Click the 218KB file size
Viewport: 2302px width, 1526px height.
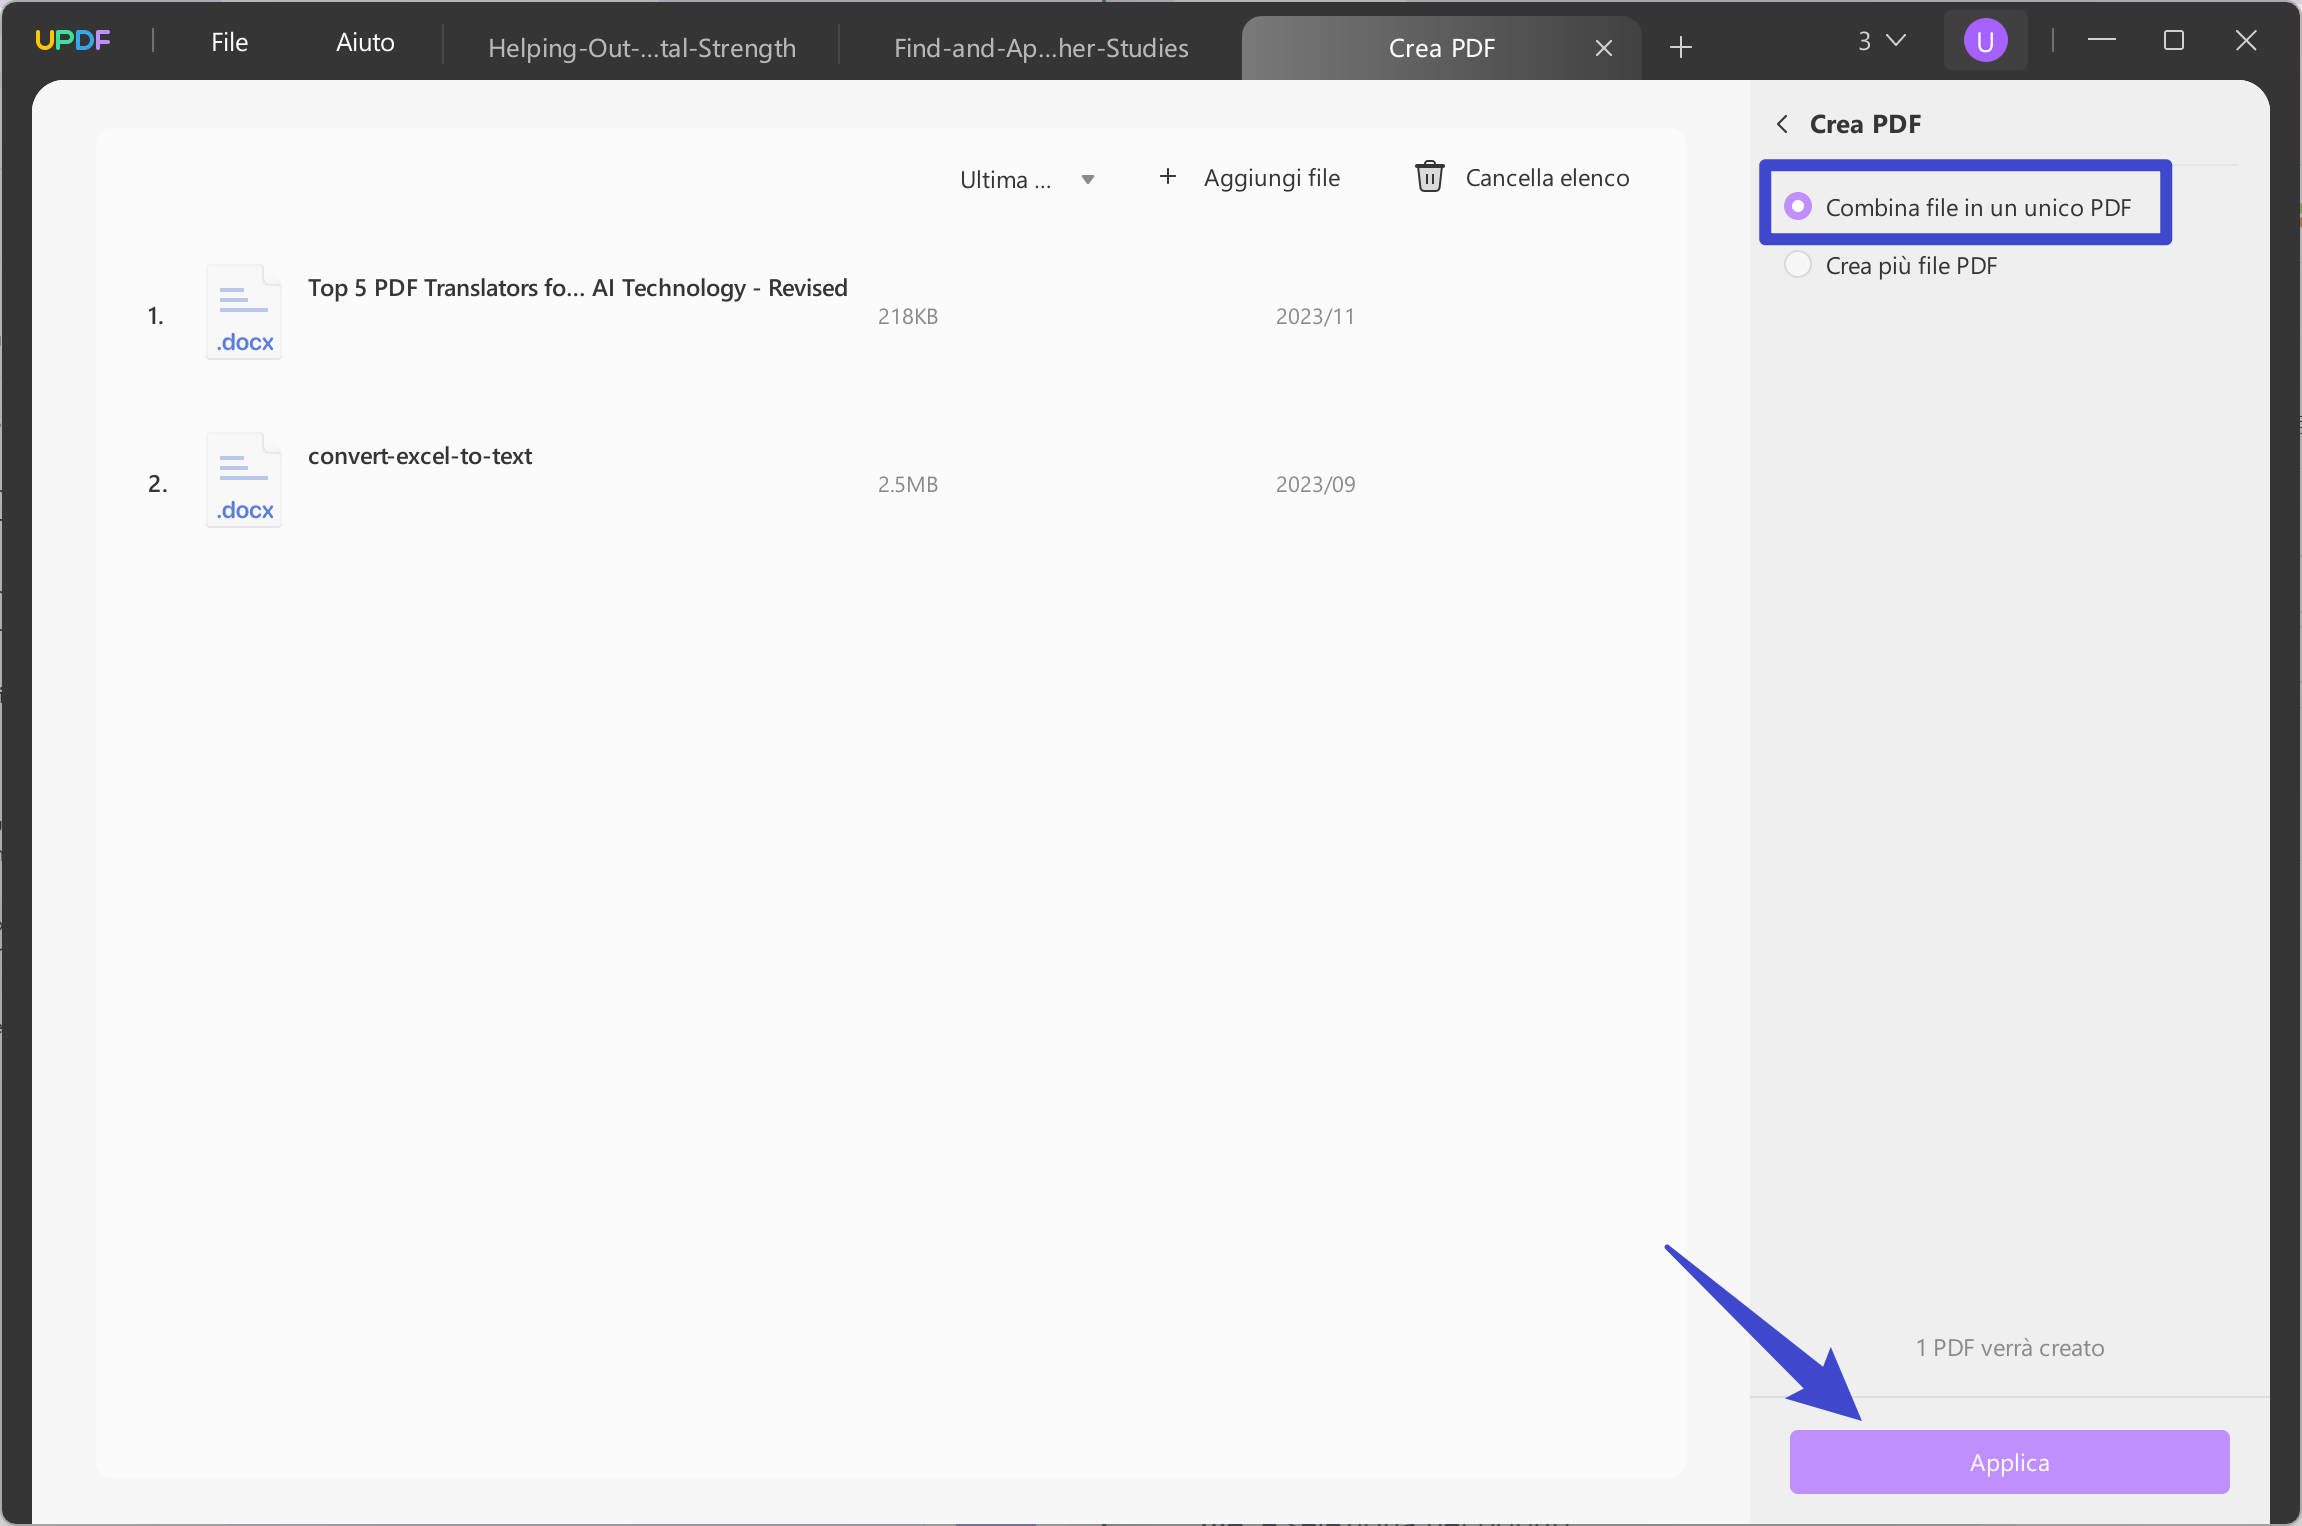tap(908, 316)
